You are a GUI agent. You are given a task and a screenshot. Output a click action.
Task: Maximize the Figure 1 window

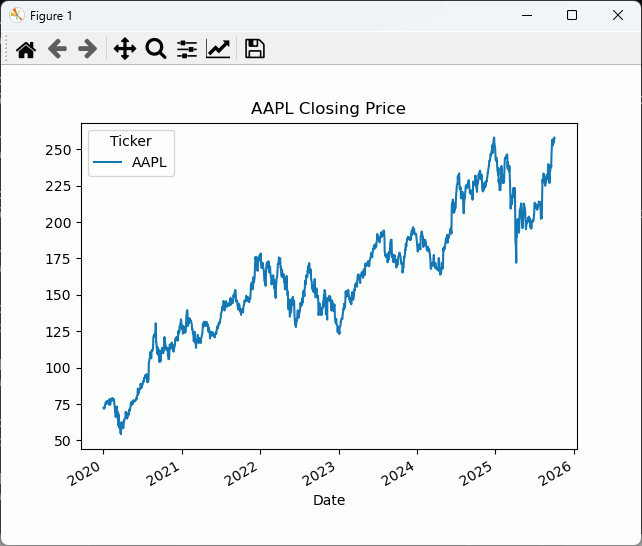click(x=572, y=15)
